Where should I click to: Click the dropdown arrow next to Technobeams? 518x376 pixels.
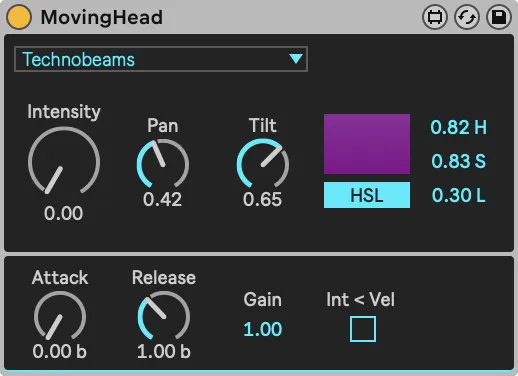(x=296, y=59)
